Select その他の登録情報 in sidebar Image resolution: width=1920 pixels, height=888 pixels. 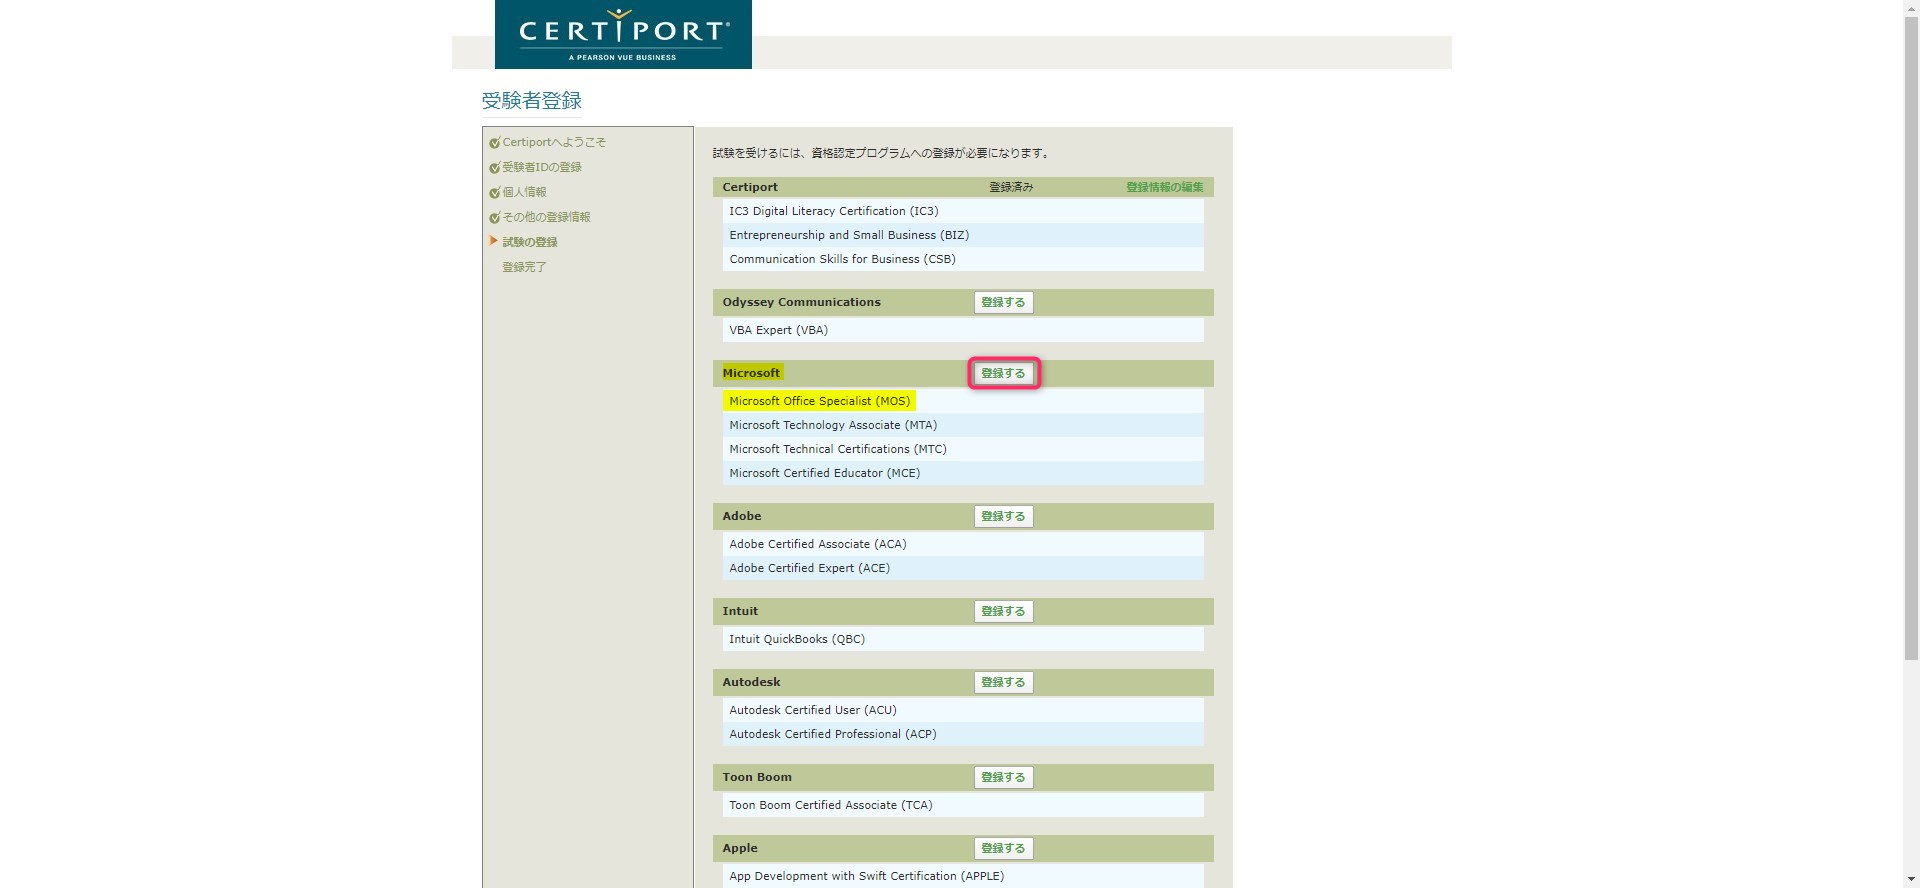click(546, 217)
